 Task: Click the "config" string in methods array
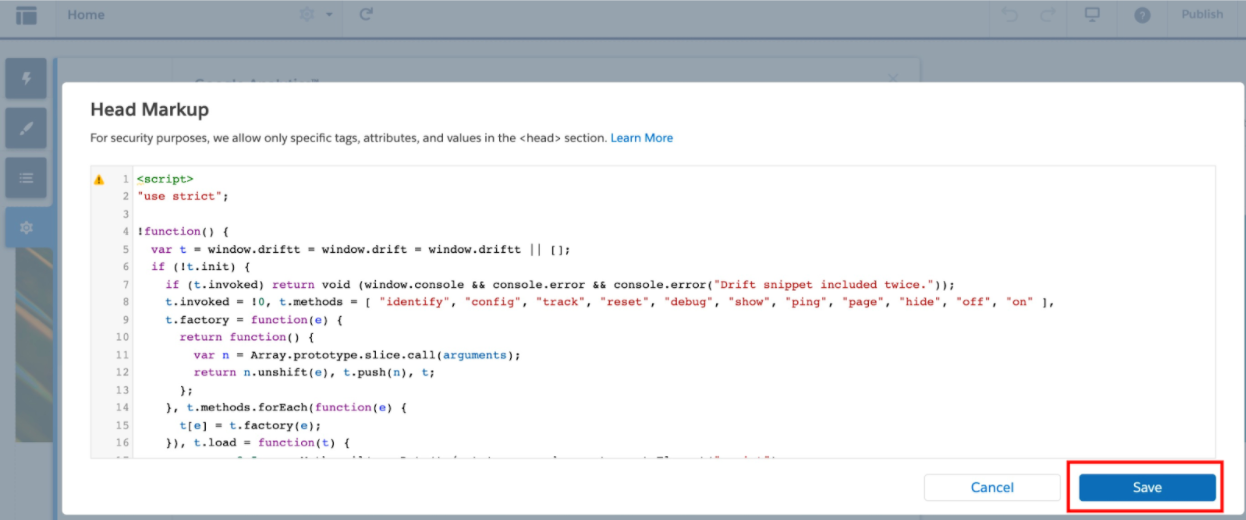492,302
